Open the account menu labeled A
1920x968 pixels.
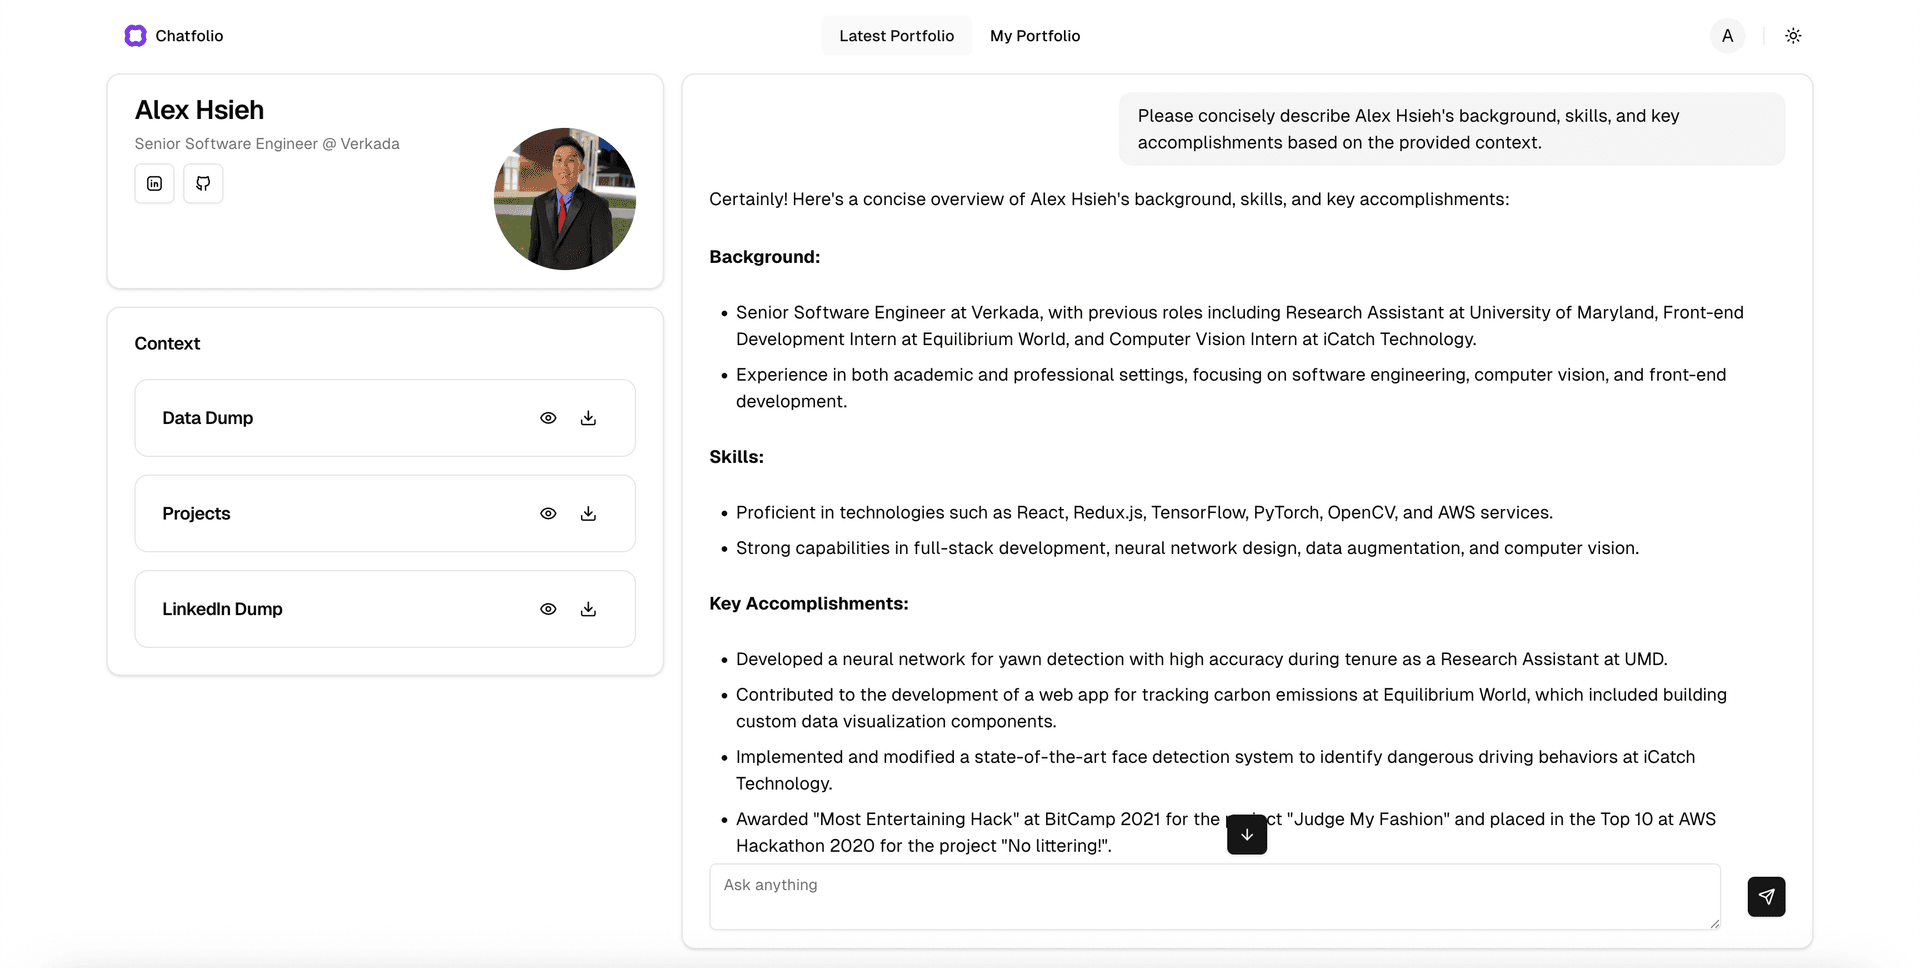(1727, 35)
